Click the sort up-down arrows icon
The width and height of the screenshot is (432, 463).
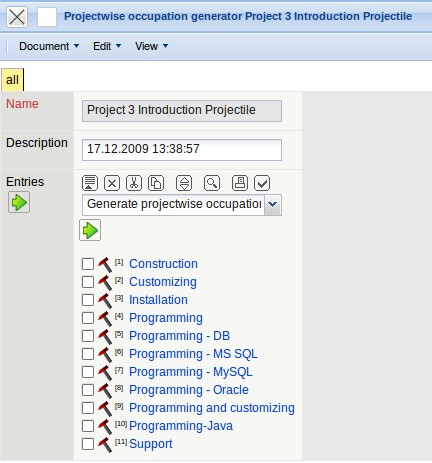(184, 183)
